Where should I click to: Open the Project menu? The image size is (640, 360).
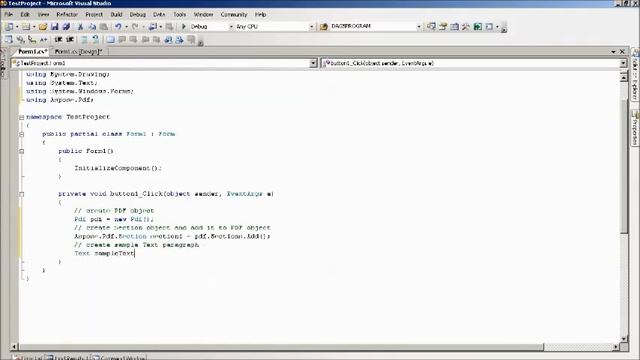click(x=94, y=14)
